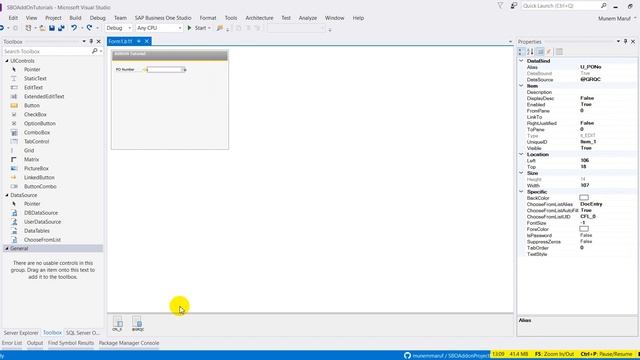Click the search icon in Quick Launch

pos(603,6)
